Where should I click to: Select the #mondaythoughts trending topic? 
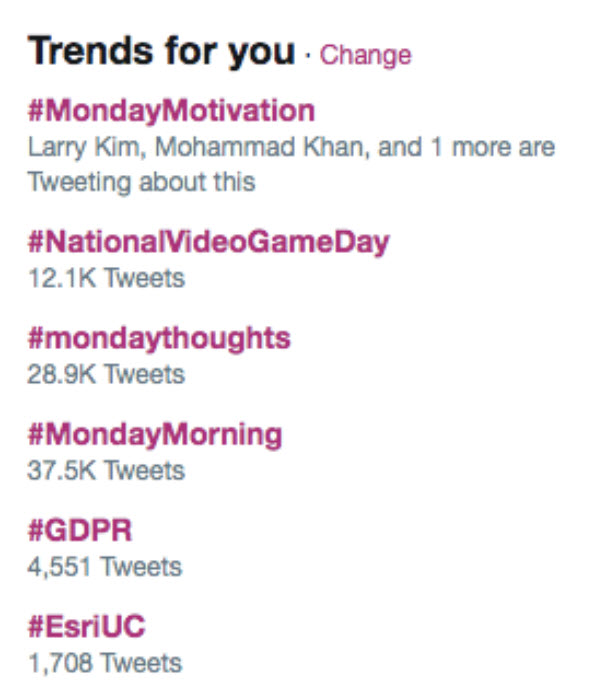[x=159, y=338]
